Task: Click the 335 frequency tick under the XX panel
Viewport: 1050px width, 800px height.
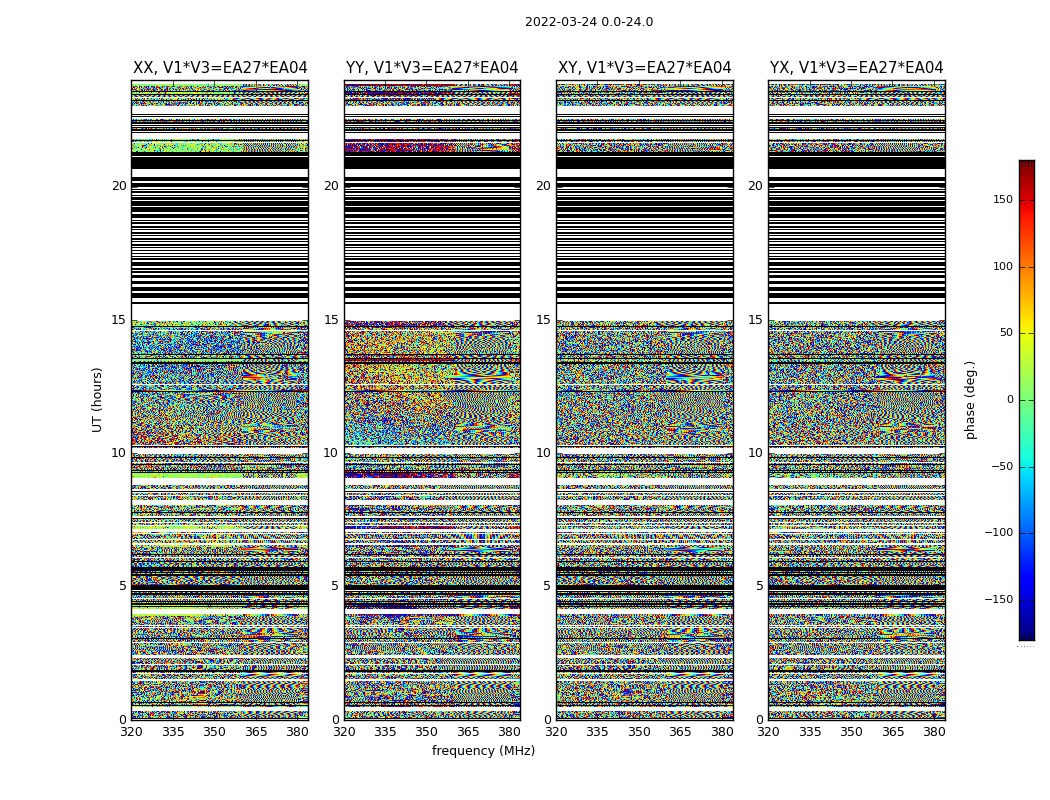Action: point(173,732)
